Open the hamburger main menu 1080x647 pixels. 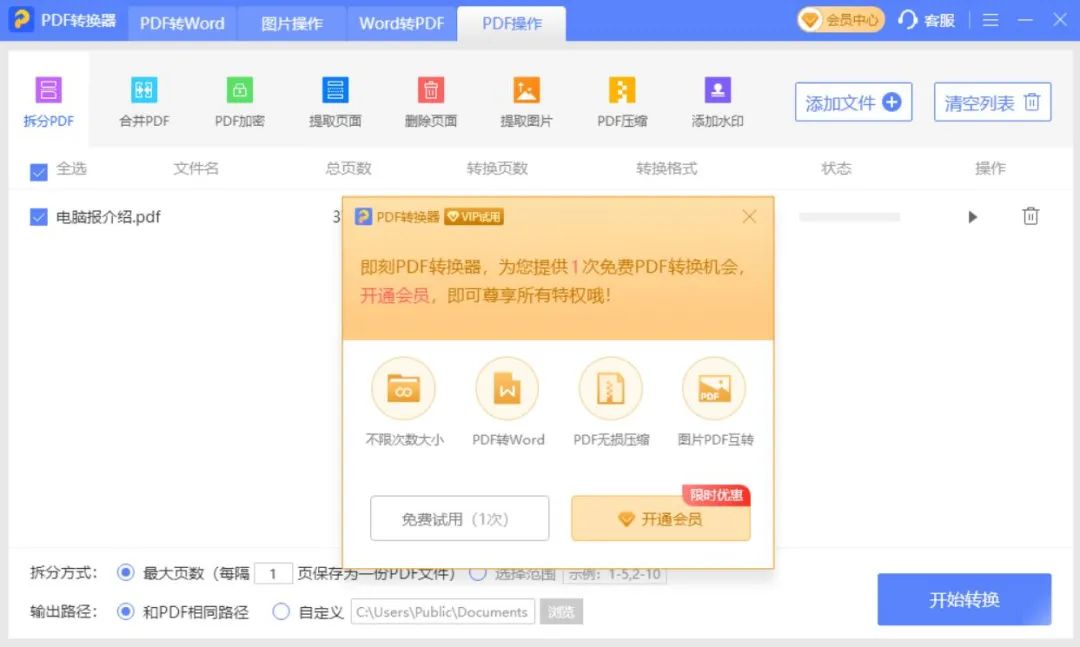(x=990, y=20)
